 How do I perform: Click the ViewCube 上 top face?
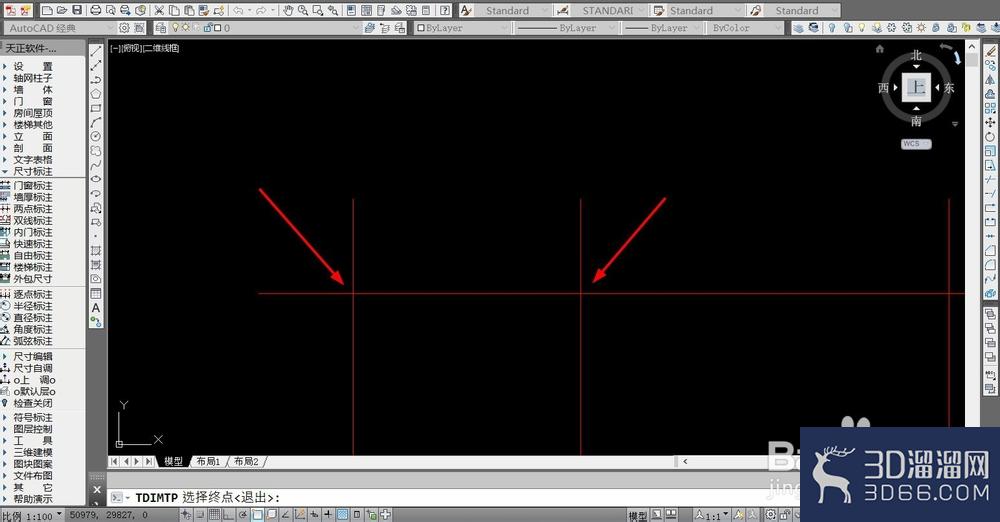point(916,87)
